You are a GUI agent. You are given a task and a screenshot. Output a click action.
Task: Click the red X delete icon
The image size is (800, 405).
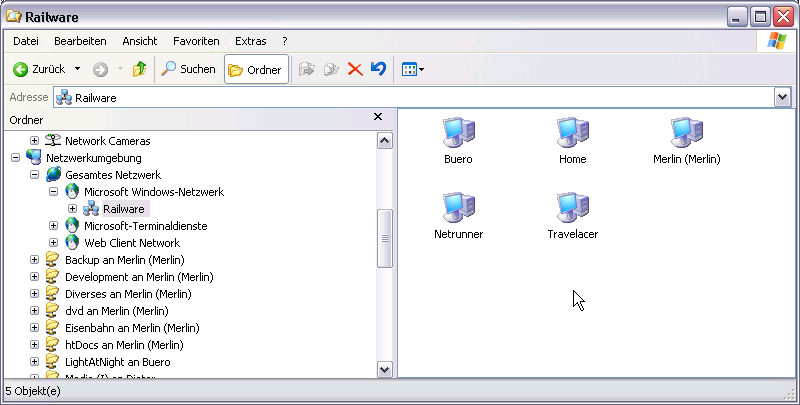coord(355,69)
